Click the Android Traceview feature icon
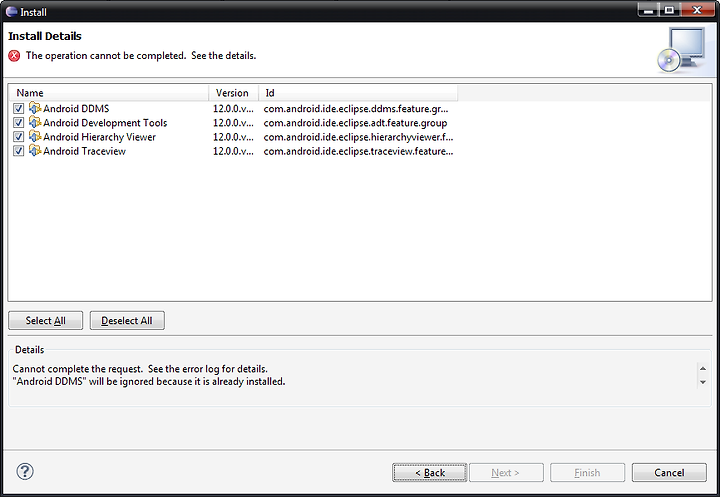 [x=35, y=151]
